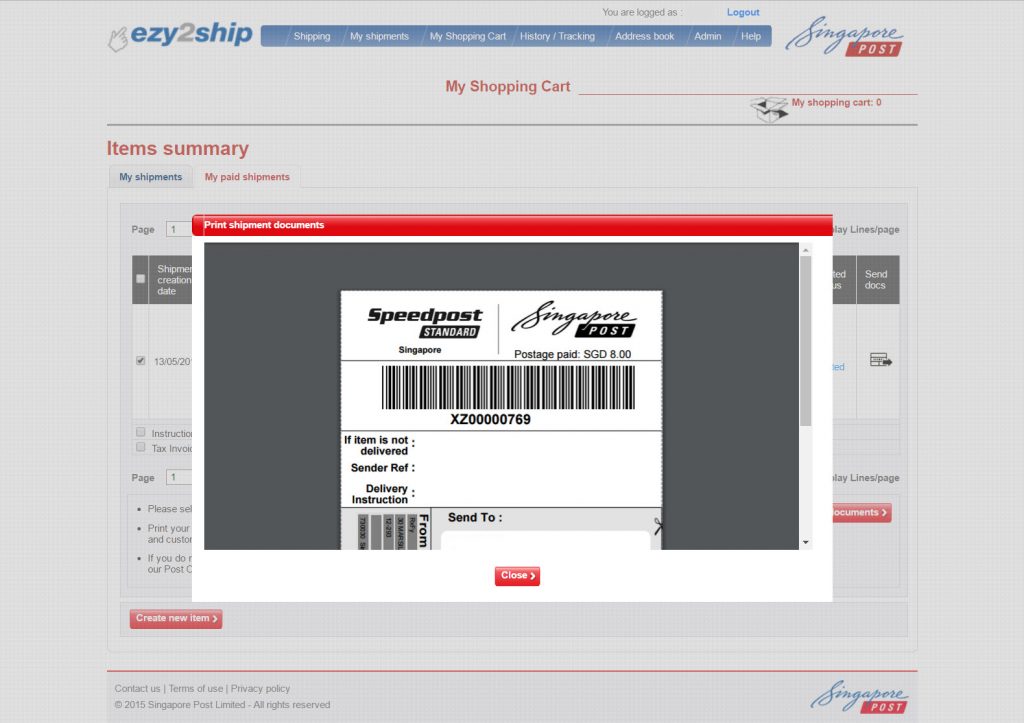
Task: Click tracking number XZ00000769 on label
Action: point(490,419)
